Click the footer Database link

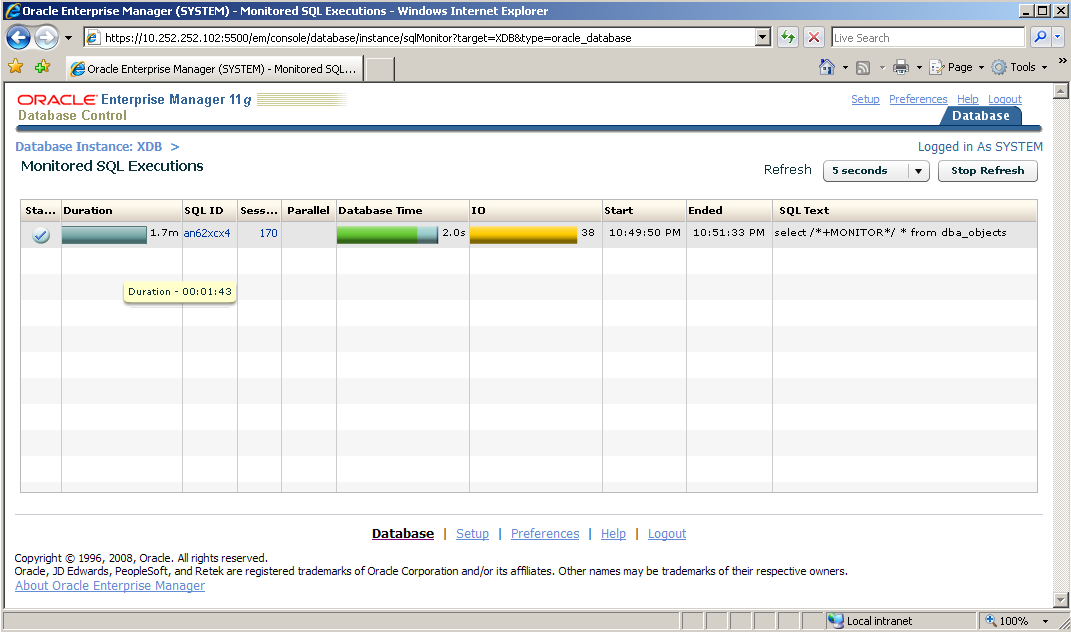[403, 534]
